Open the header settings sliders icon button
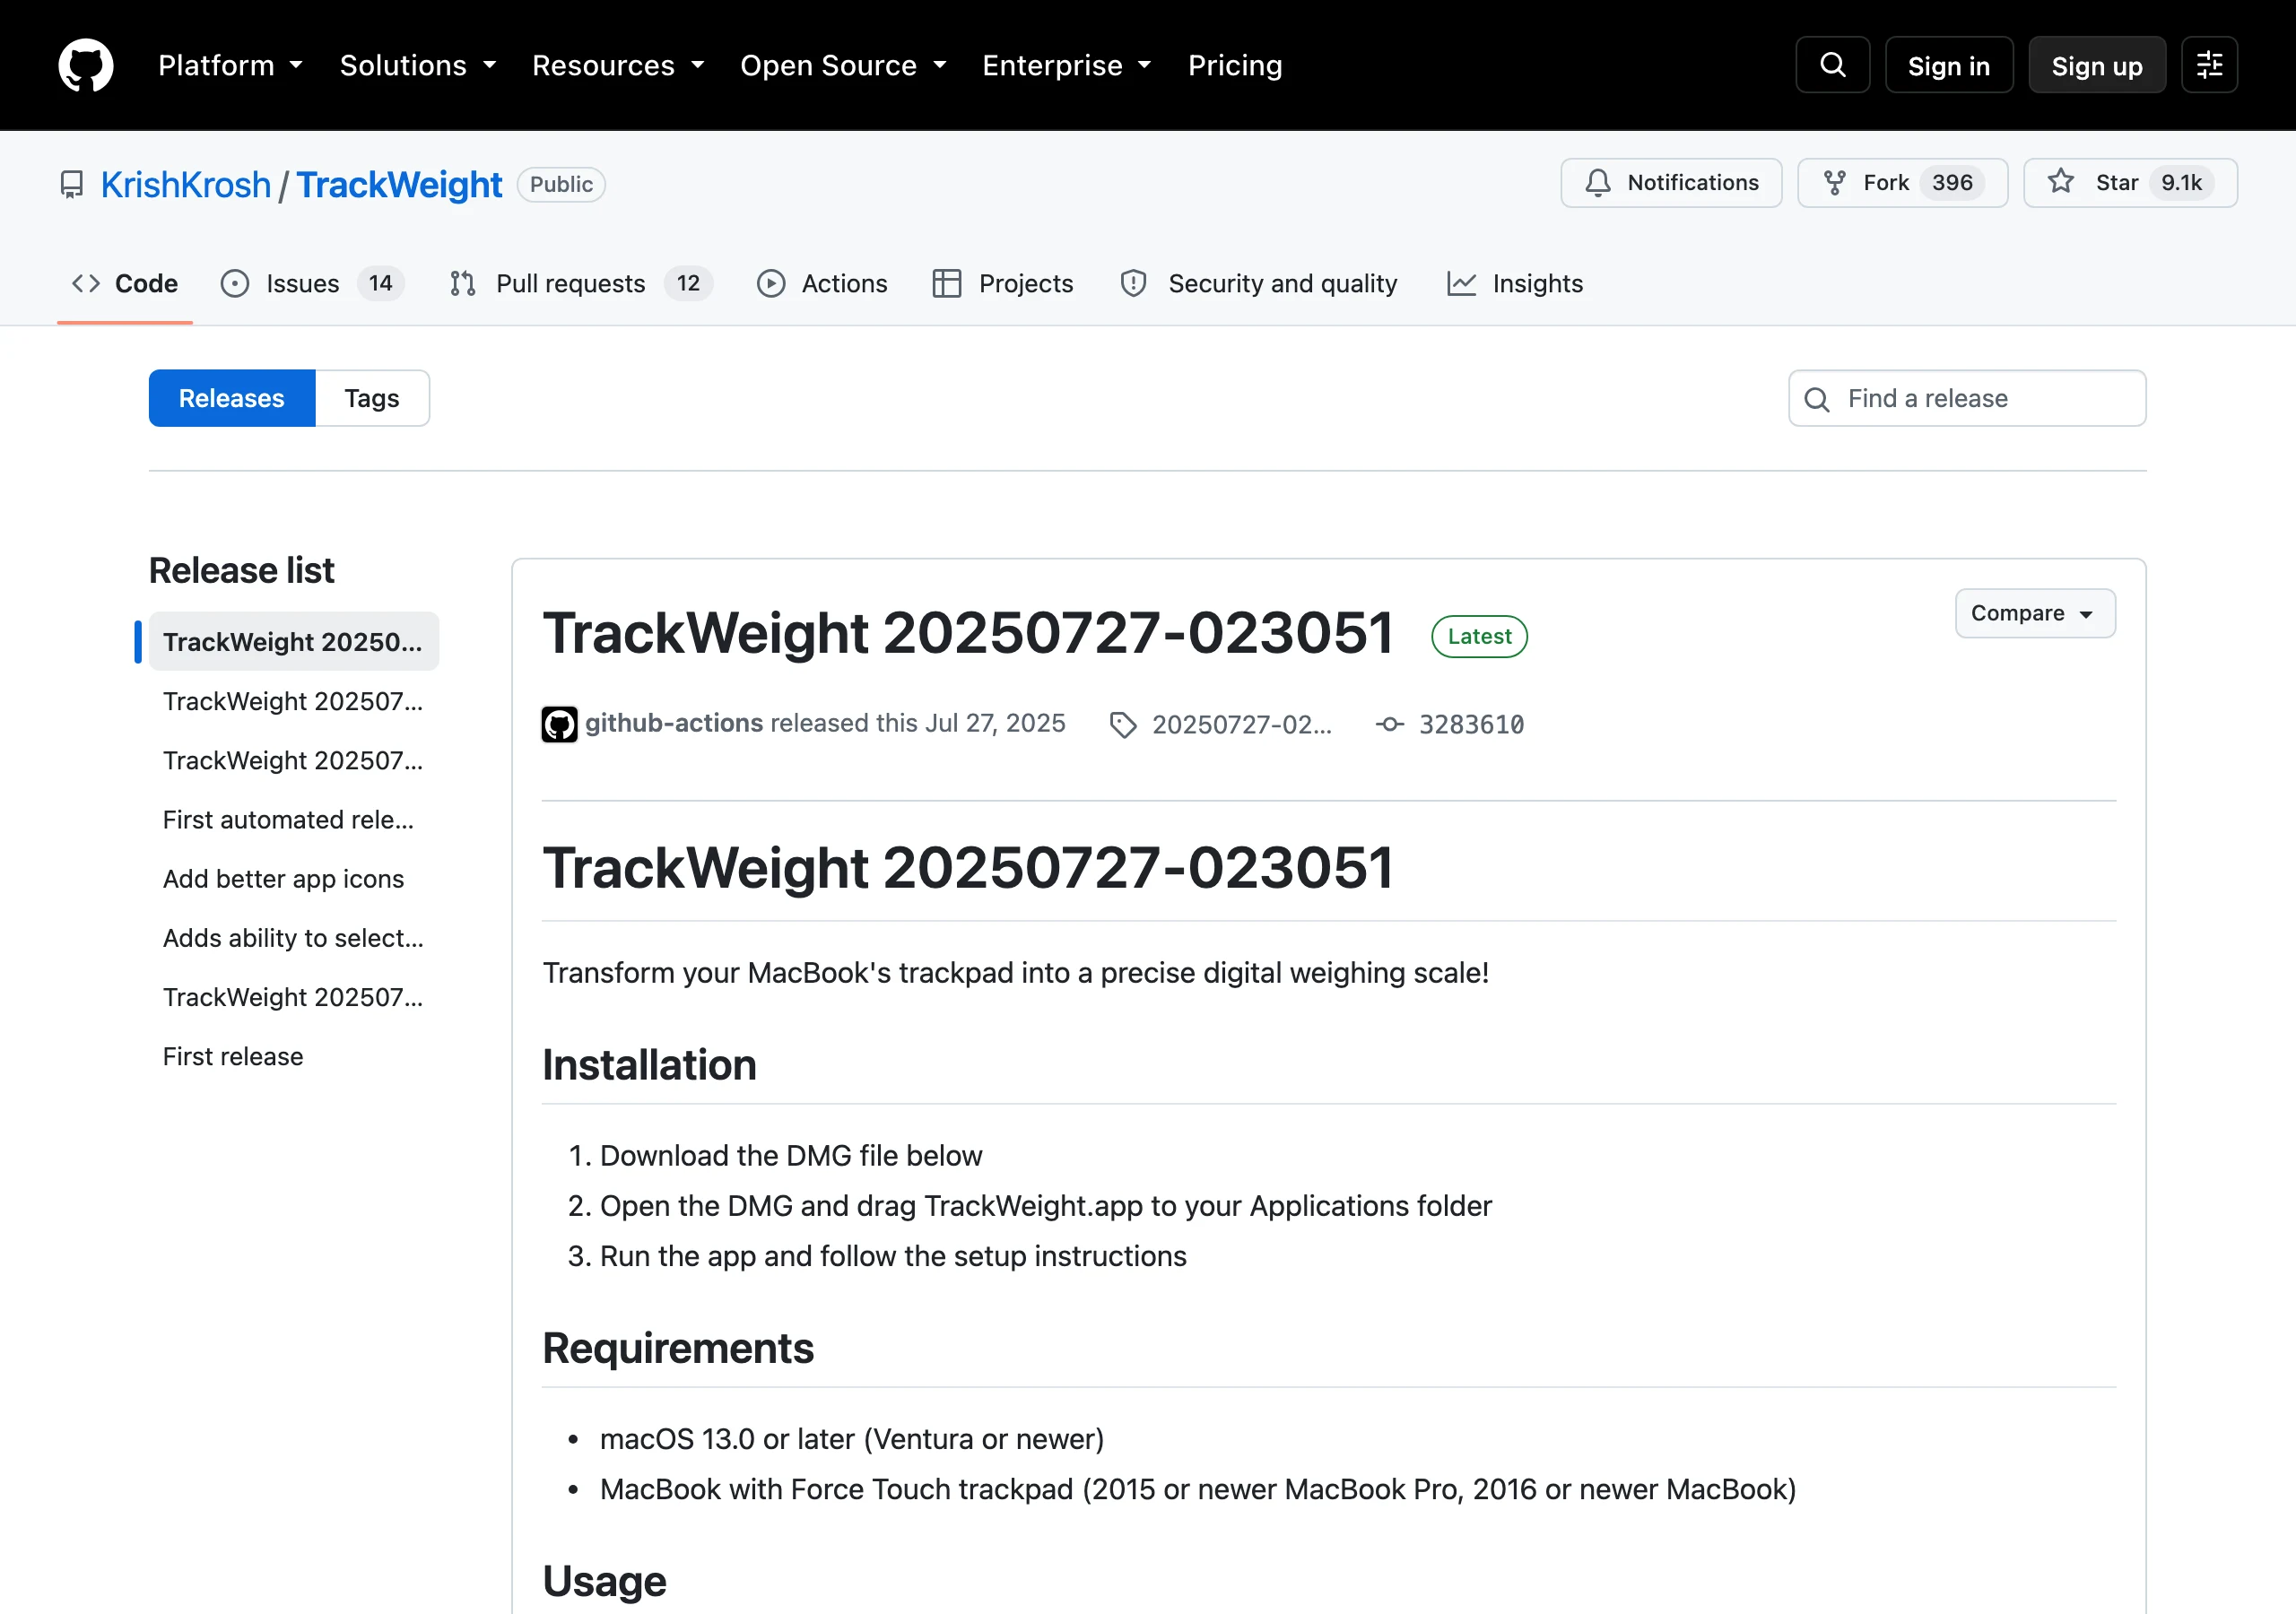The image size is (2296, 1614). point(2209,65)
